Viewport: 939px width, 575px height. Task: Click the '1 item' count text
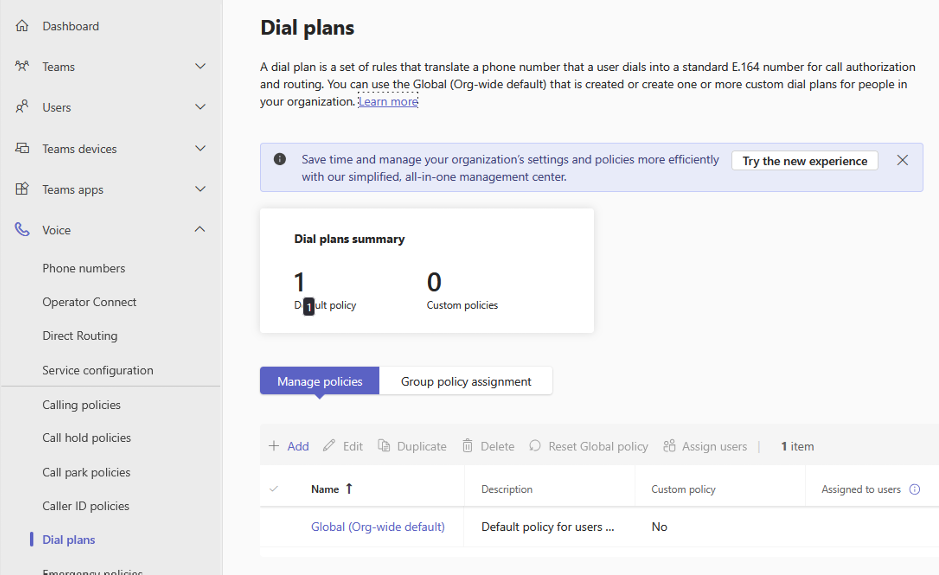(797, 446)
